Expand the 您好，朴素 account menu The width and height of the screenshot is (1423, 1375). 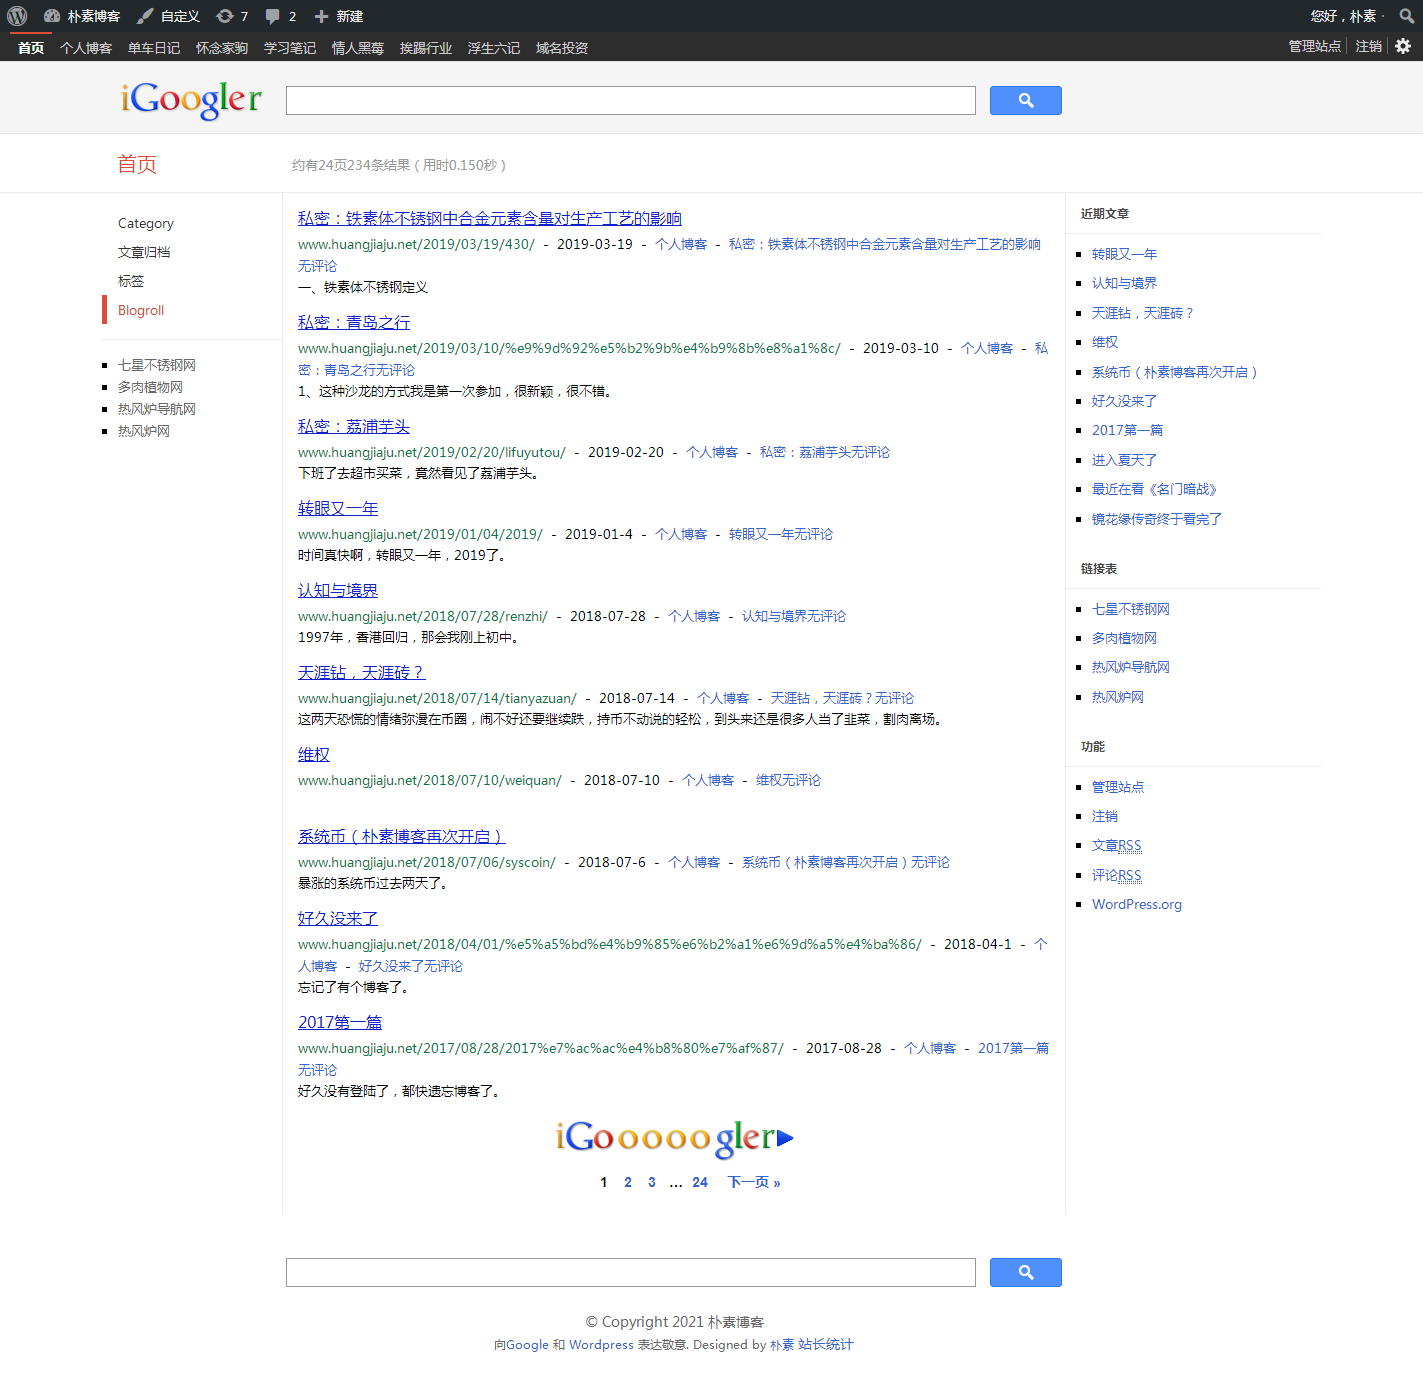(1342, 16)
